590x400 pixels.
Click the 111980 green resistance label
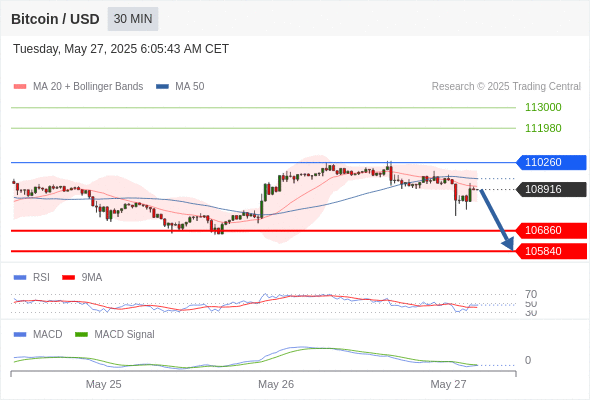click(x=543, y=128)
